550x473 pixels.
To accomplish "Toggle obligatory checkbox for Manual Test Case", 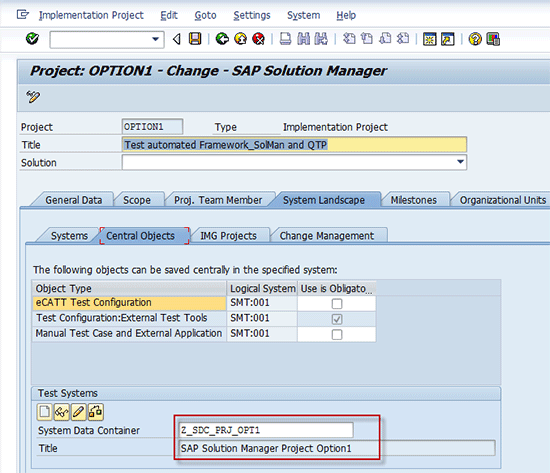I will 337,334.
